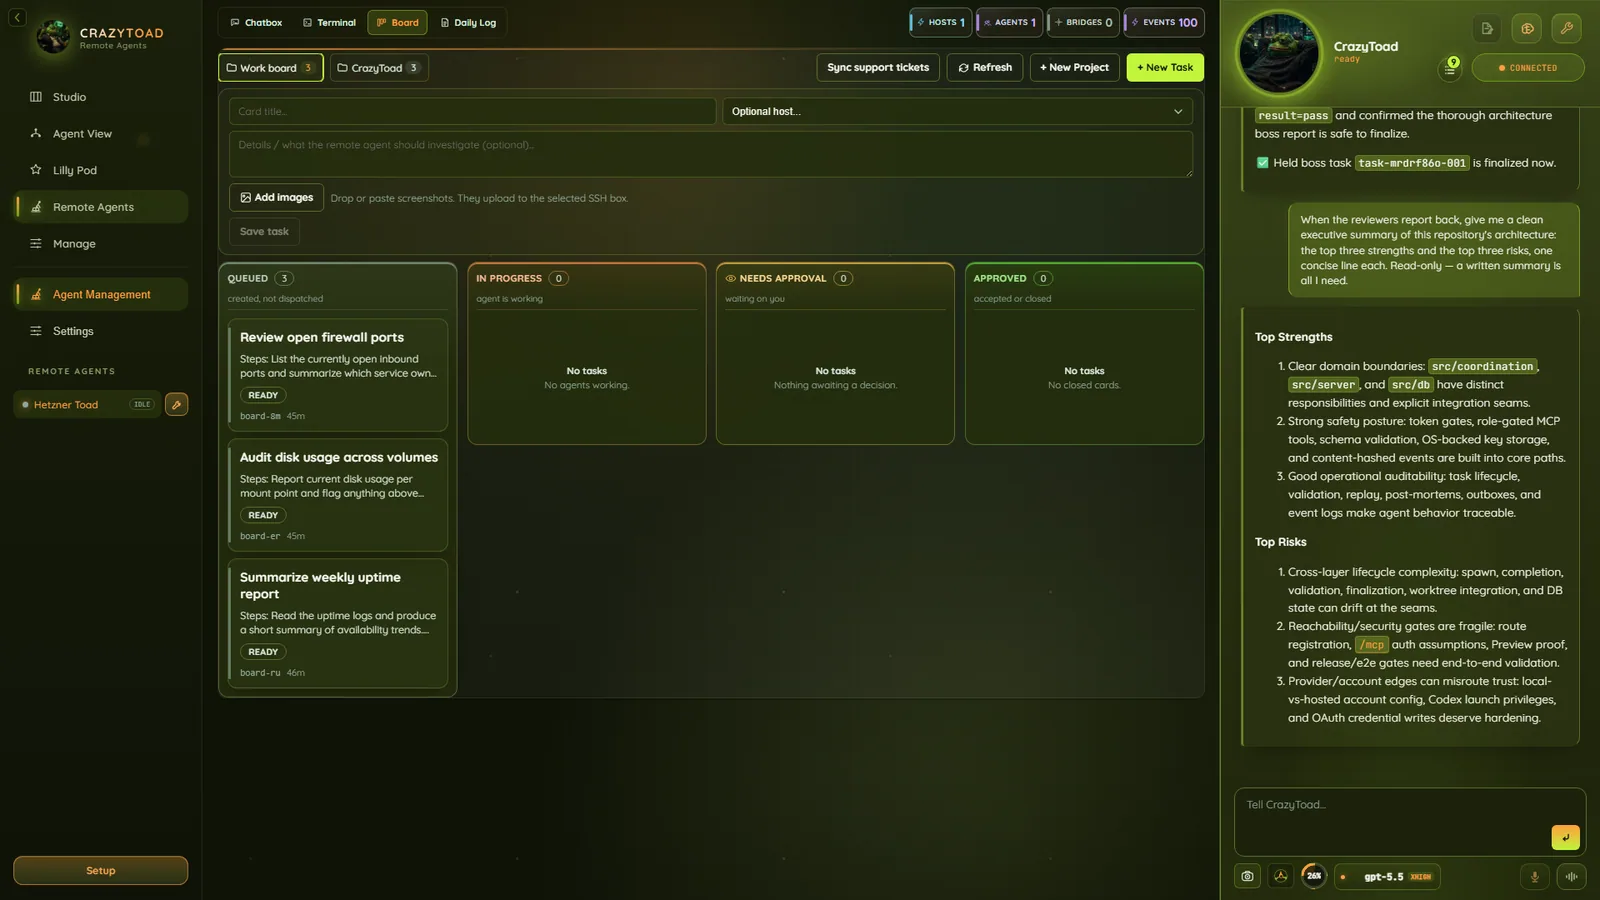Switch to the Chatbox tab
The height and width of the screenshot is (900, 1600).
click(256, 23)
